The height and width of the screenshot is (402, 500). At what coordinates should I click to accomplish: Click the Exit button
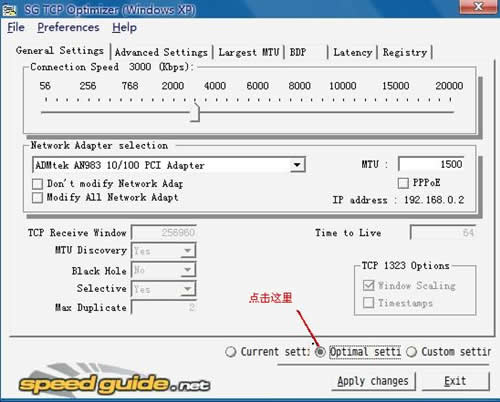tap(455, 381)
